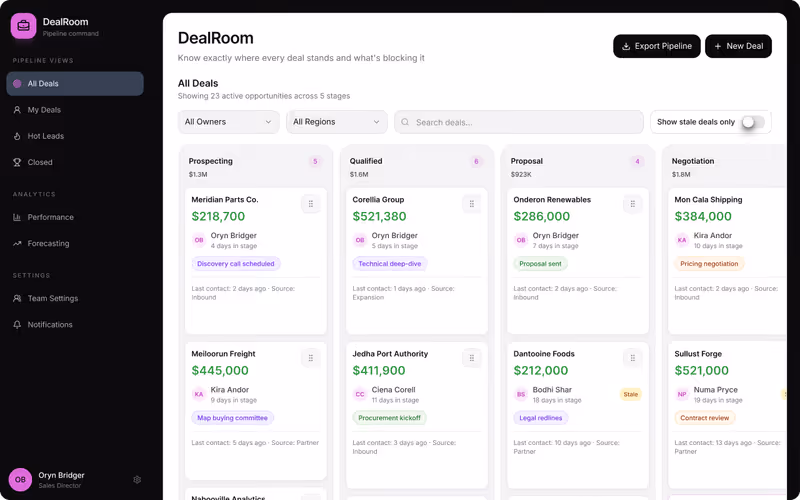Click OB avatar on Meridian Parts Co. card
The image size is (800, 500).
[199, 240]
